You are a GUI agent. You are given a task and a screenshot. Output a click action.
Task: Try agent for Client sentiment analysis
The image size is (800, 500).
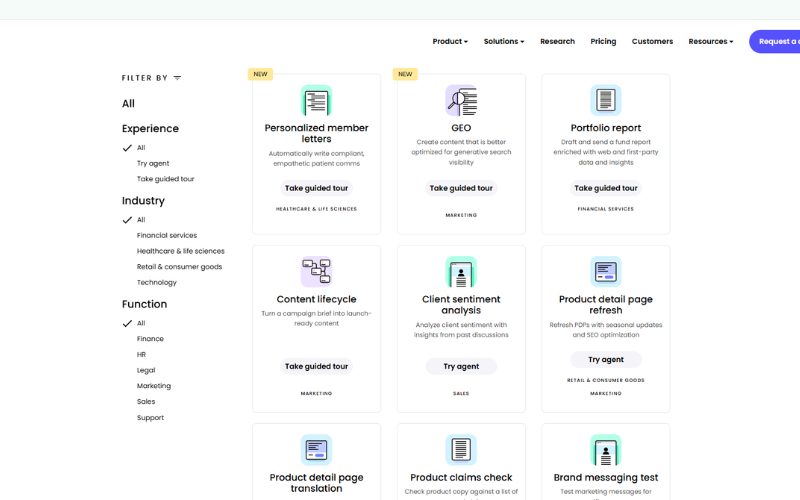click(x=461, y=366)
